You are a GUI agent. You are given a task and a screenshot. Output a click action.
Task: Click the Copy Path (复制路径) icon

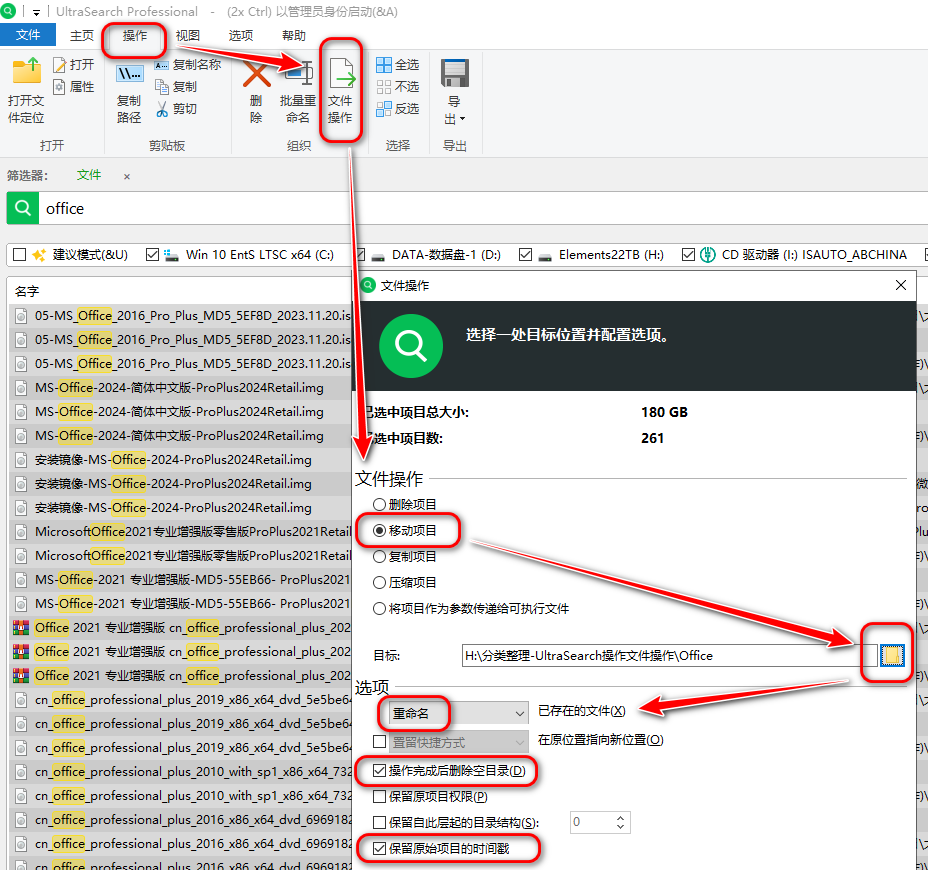[x=129, y=74]
